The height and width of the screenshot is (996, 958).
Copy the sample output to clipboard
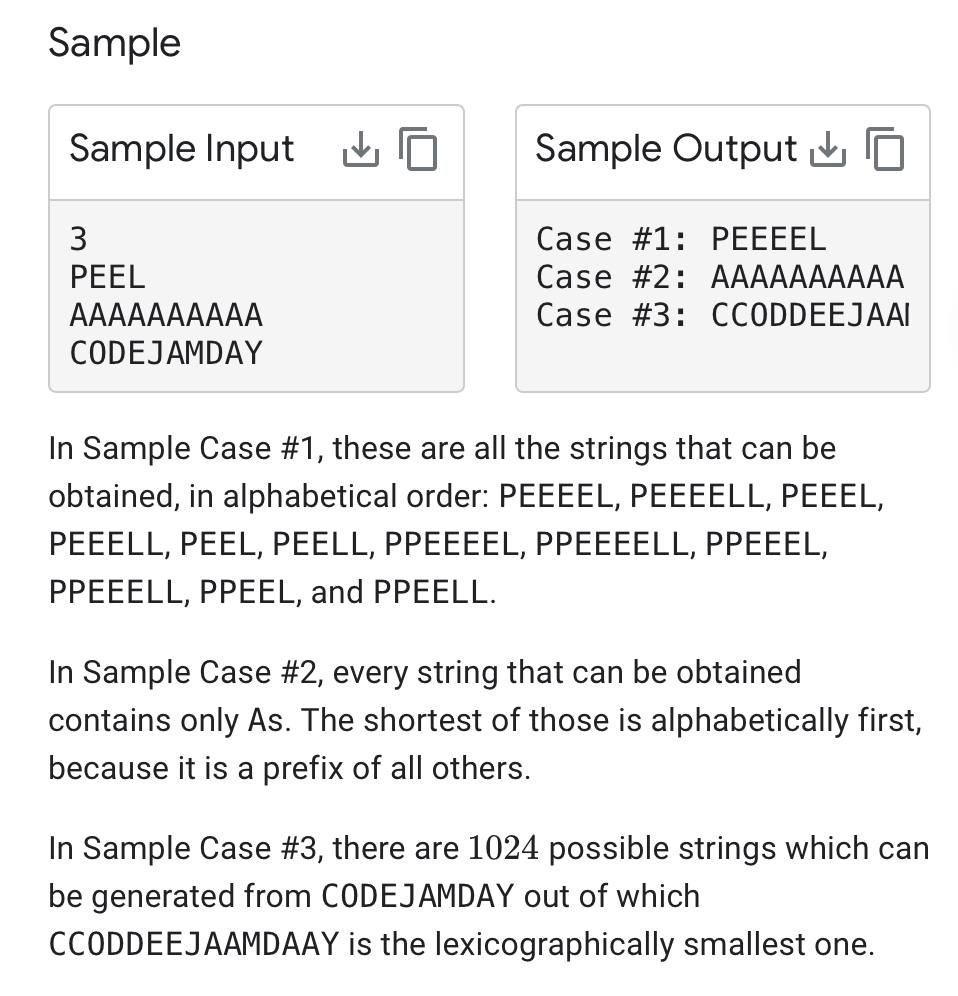click(x=885, y=148)
